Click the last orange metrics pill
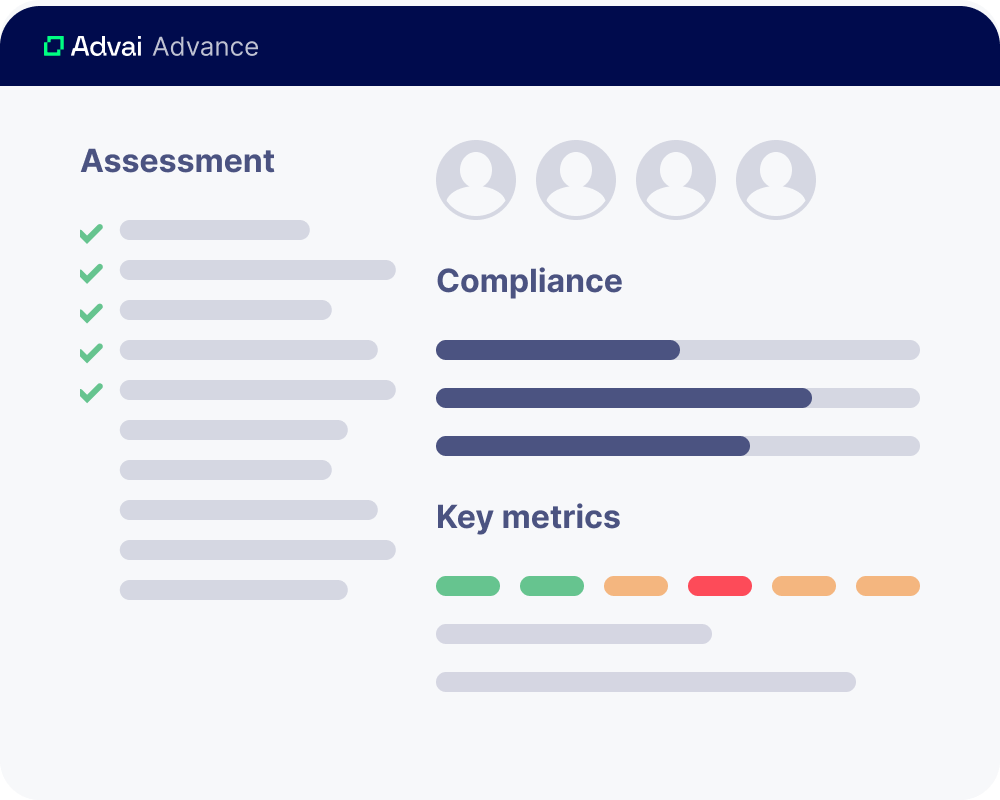1000x800 pixels. (888, 586)
